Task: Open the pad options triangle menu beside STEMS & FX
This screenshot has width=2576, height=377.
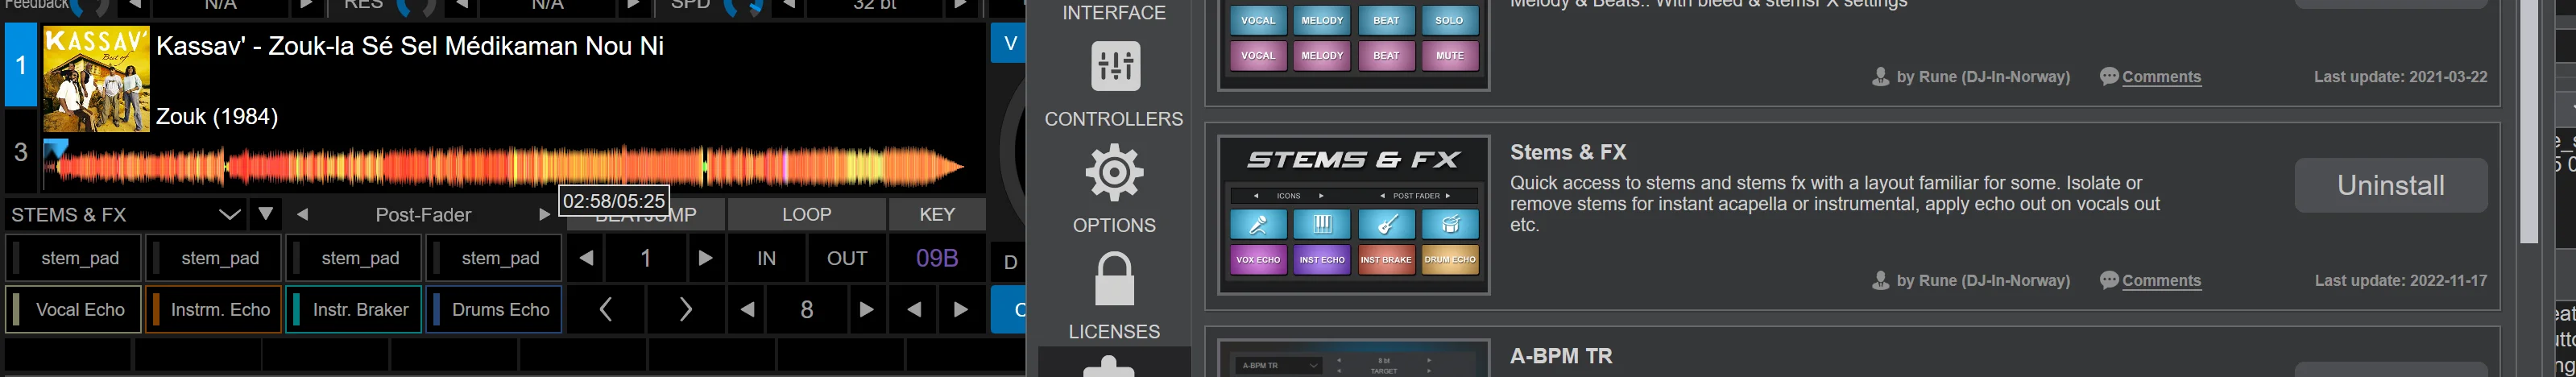Action: pyautogui.click(x=265, y=213)
